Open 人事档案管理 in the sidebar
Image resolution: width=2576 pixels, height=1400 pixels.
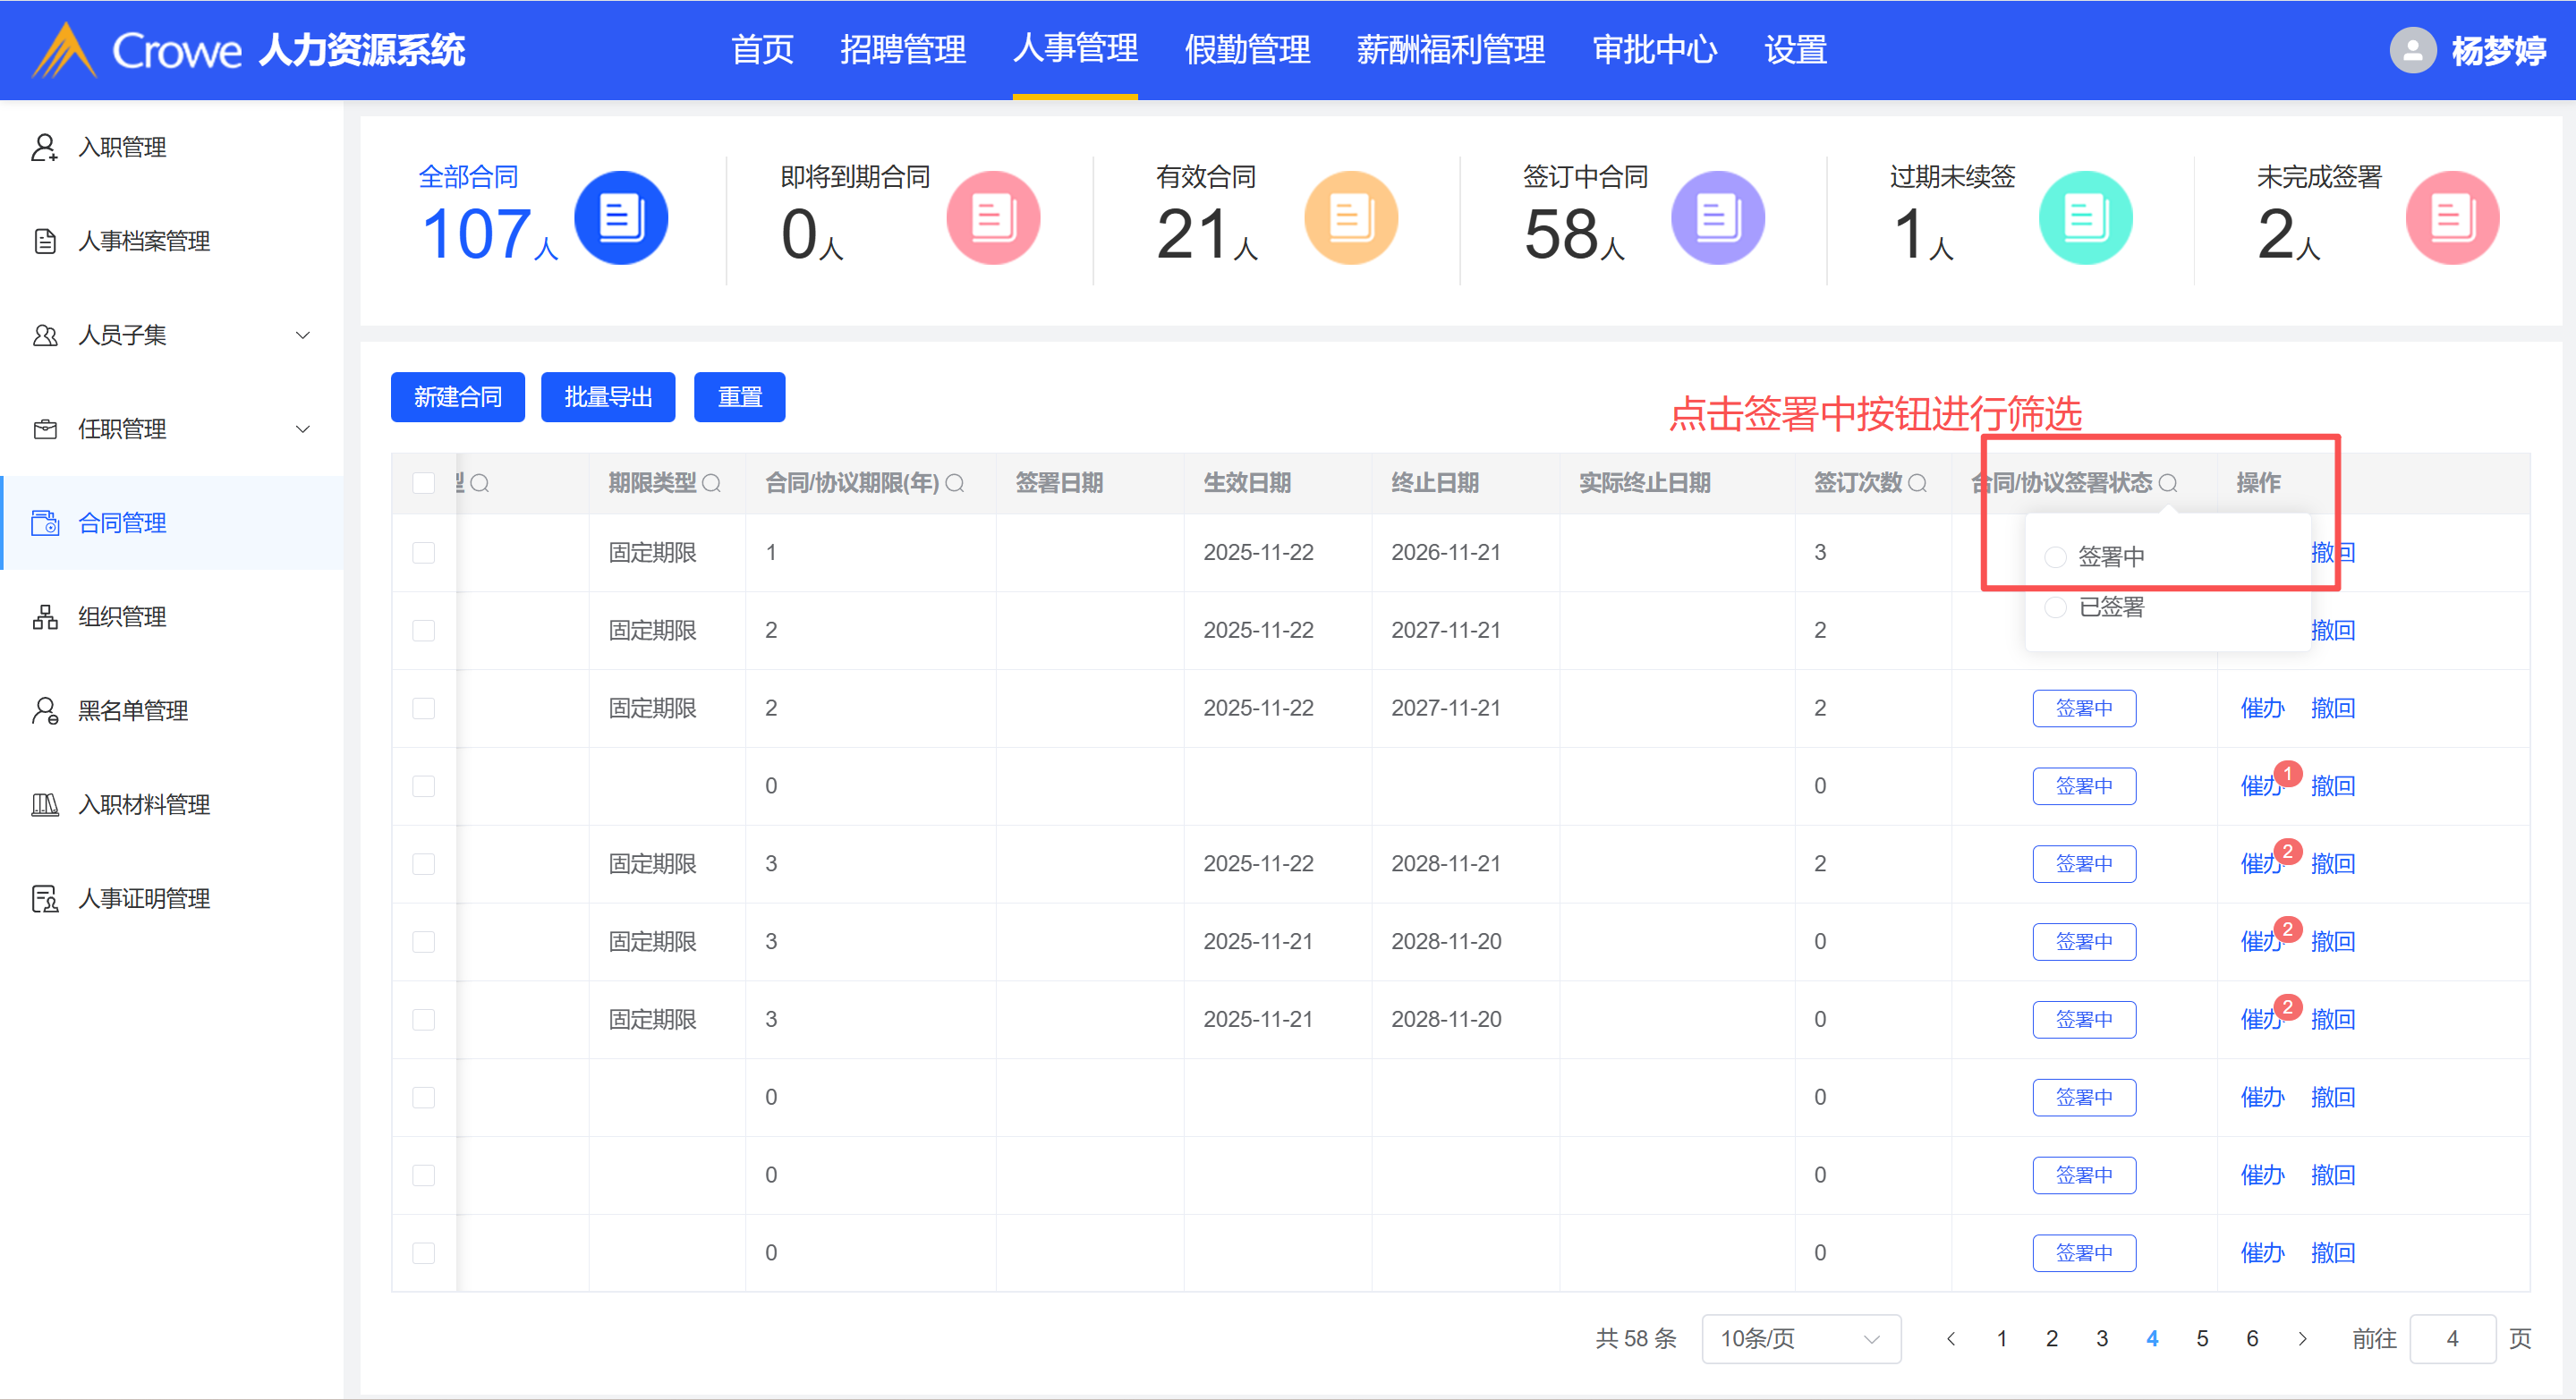(x=144, y=241)
